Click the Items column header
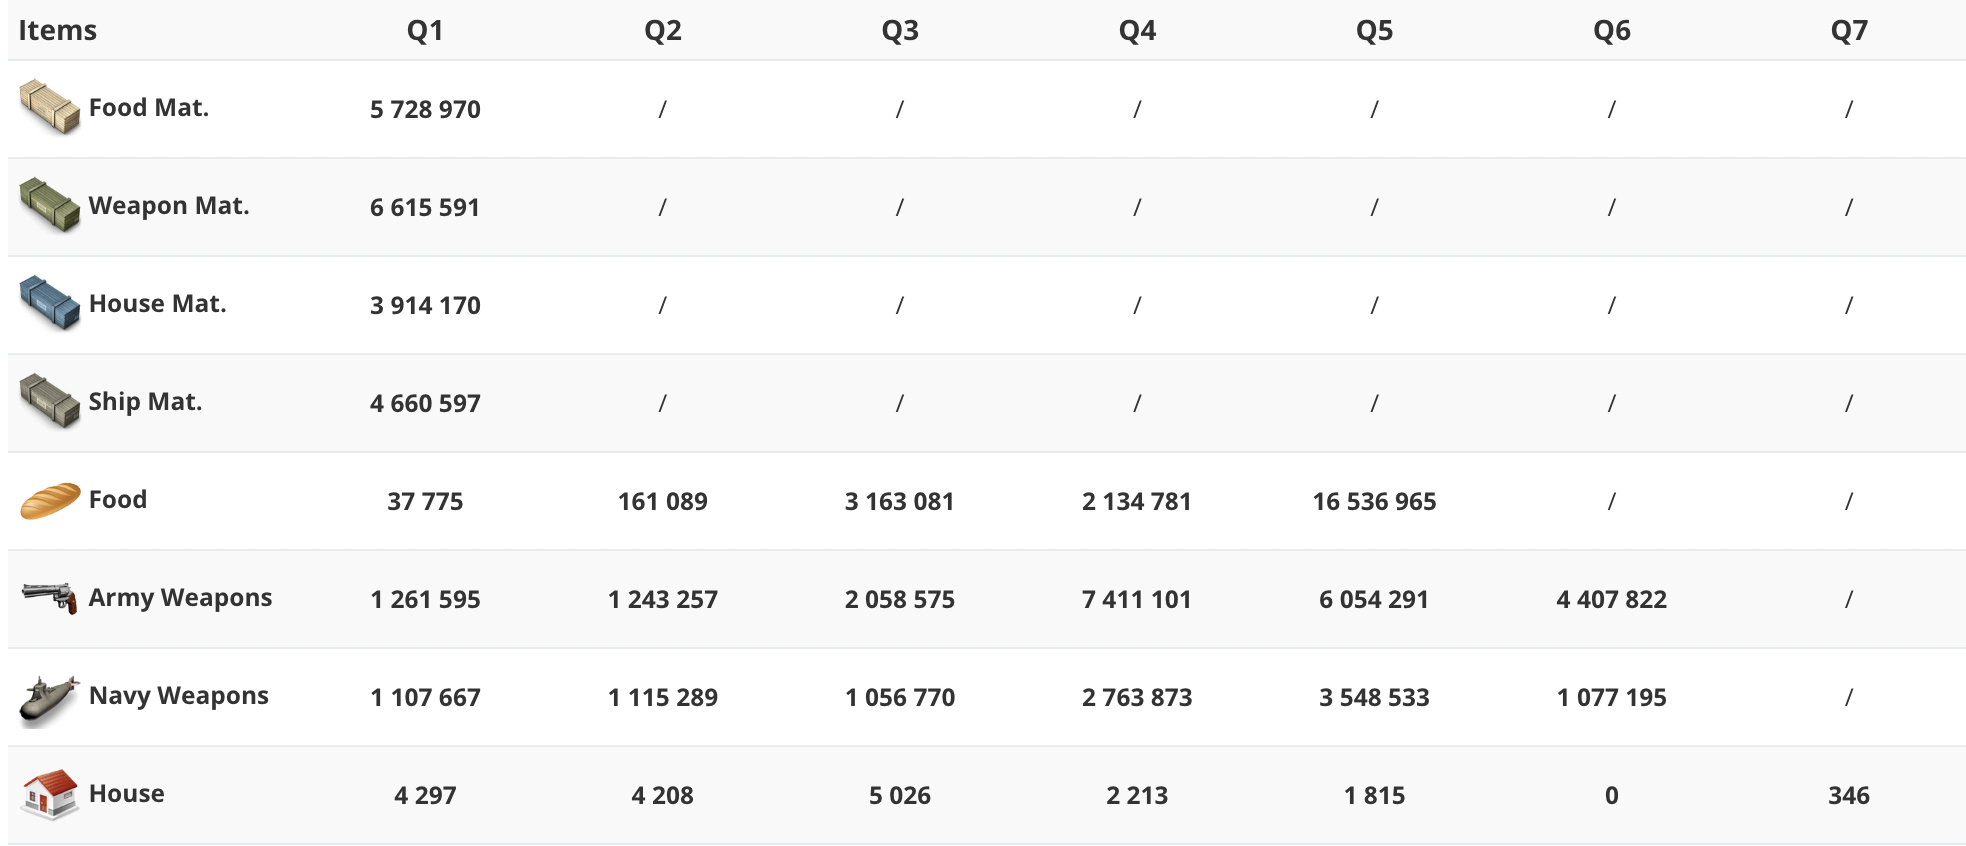1966x846 pixels. [58, 30]
